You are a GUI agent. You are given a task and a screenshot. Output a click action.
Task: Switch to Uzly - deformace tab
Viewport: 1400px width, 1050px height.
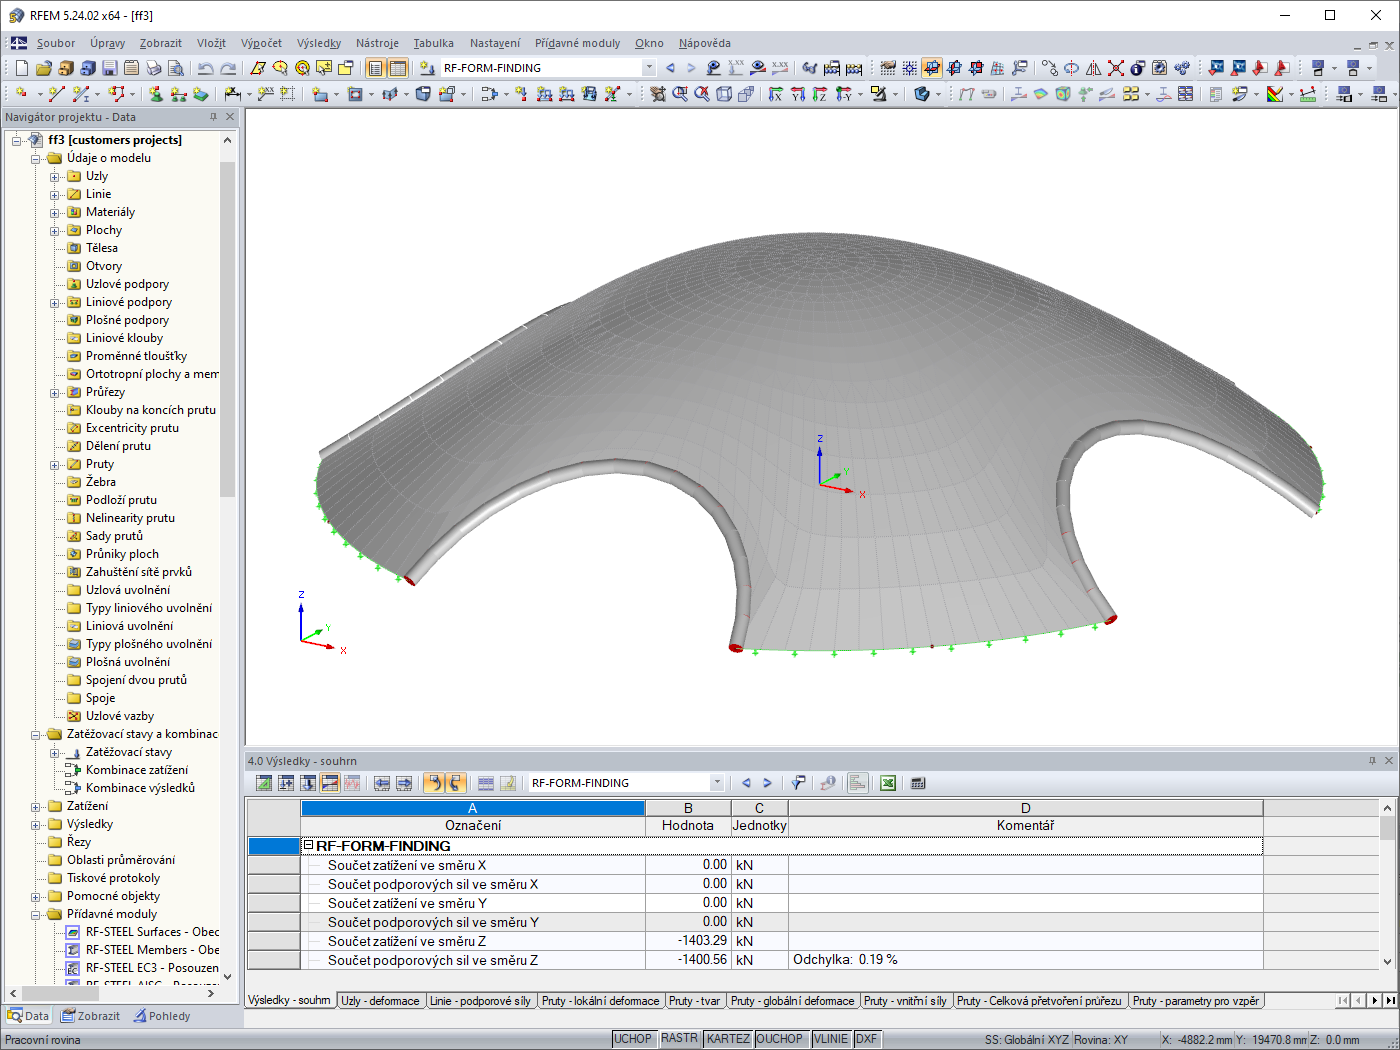click(x=380, y=1001)
